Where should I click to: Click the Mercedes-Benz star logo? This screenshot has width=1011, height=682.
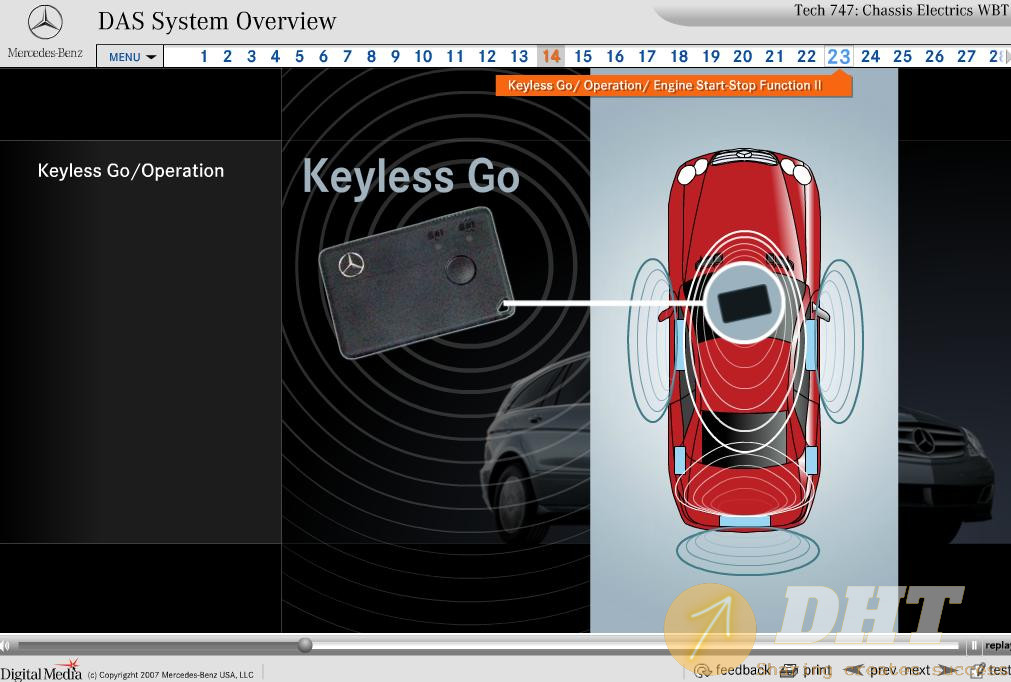(x=45, y=22)
